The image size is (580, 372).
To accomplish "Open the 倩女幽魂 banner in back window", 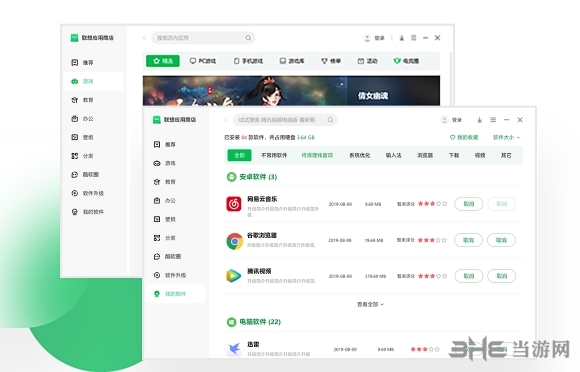I will tap(291, 91).
